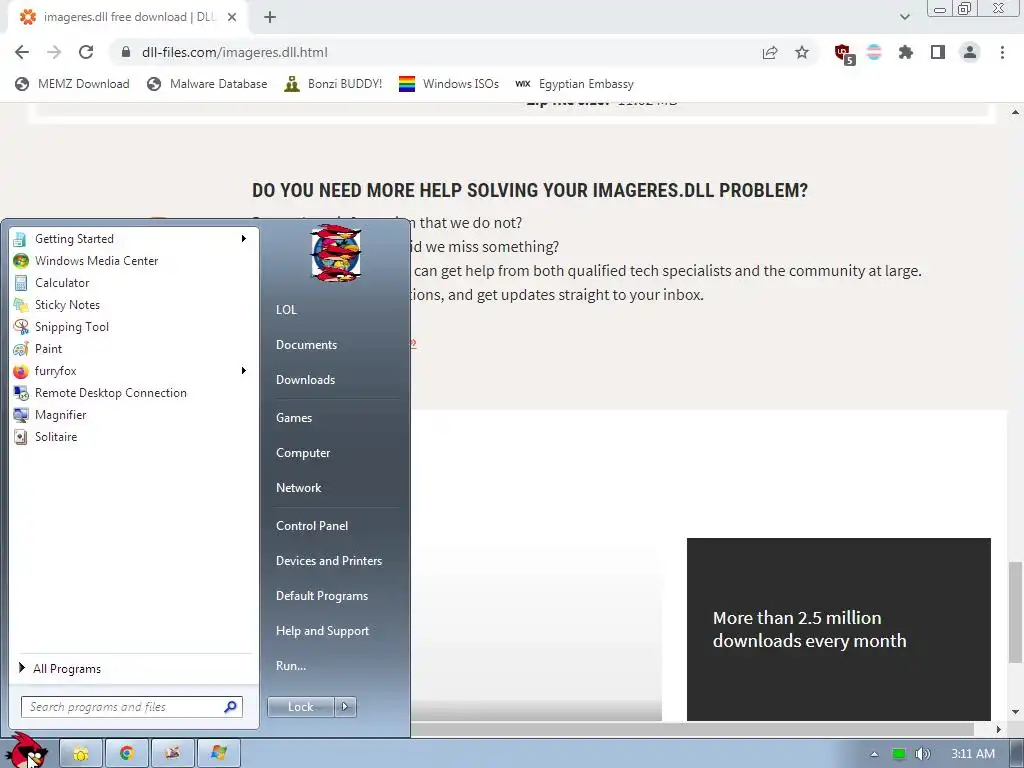Click the Start button orb

click(27, 752)
